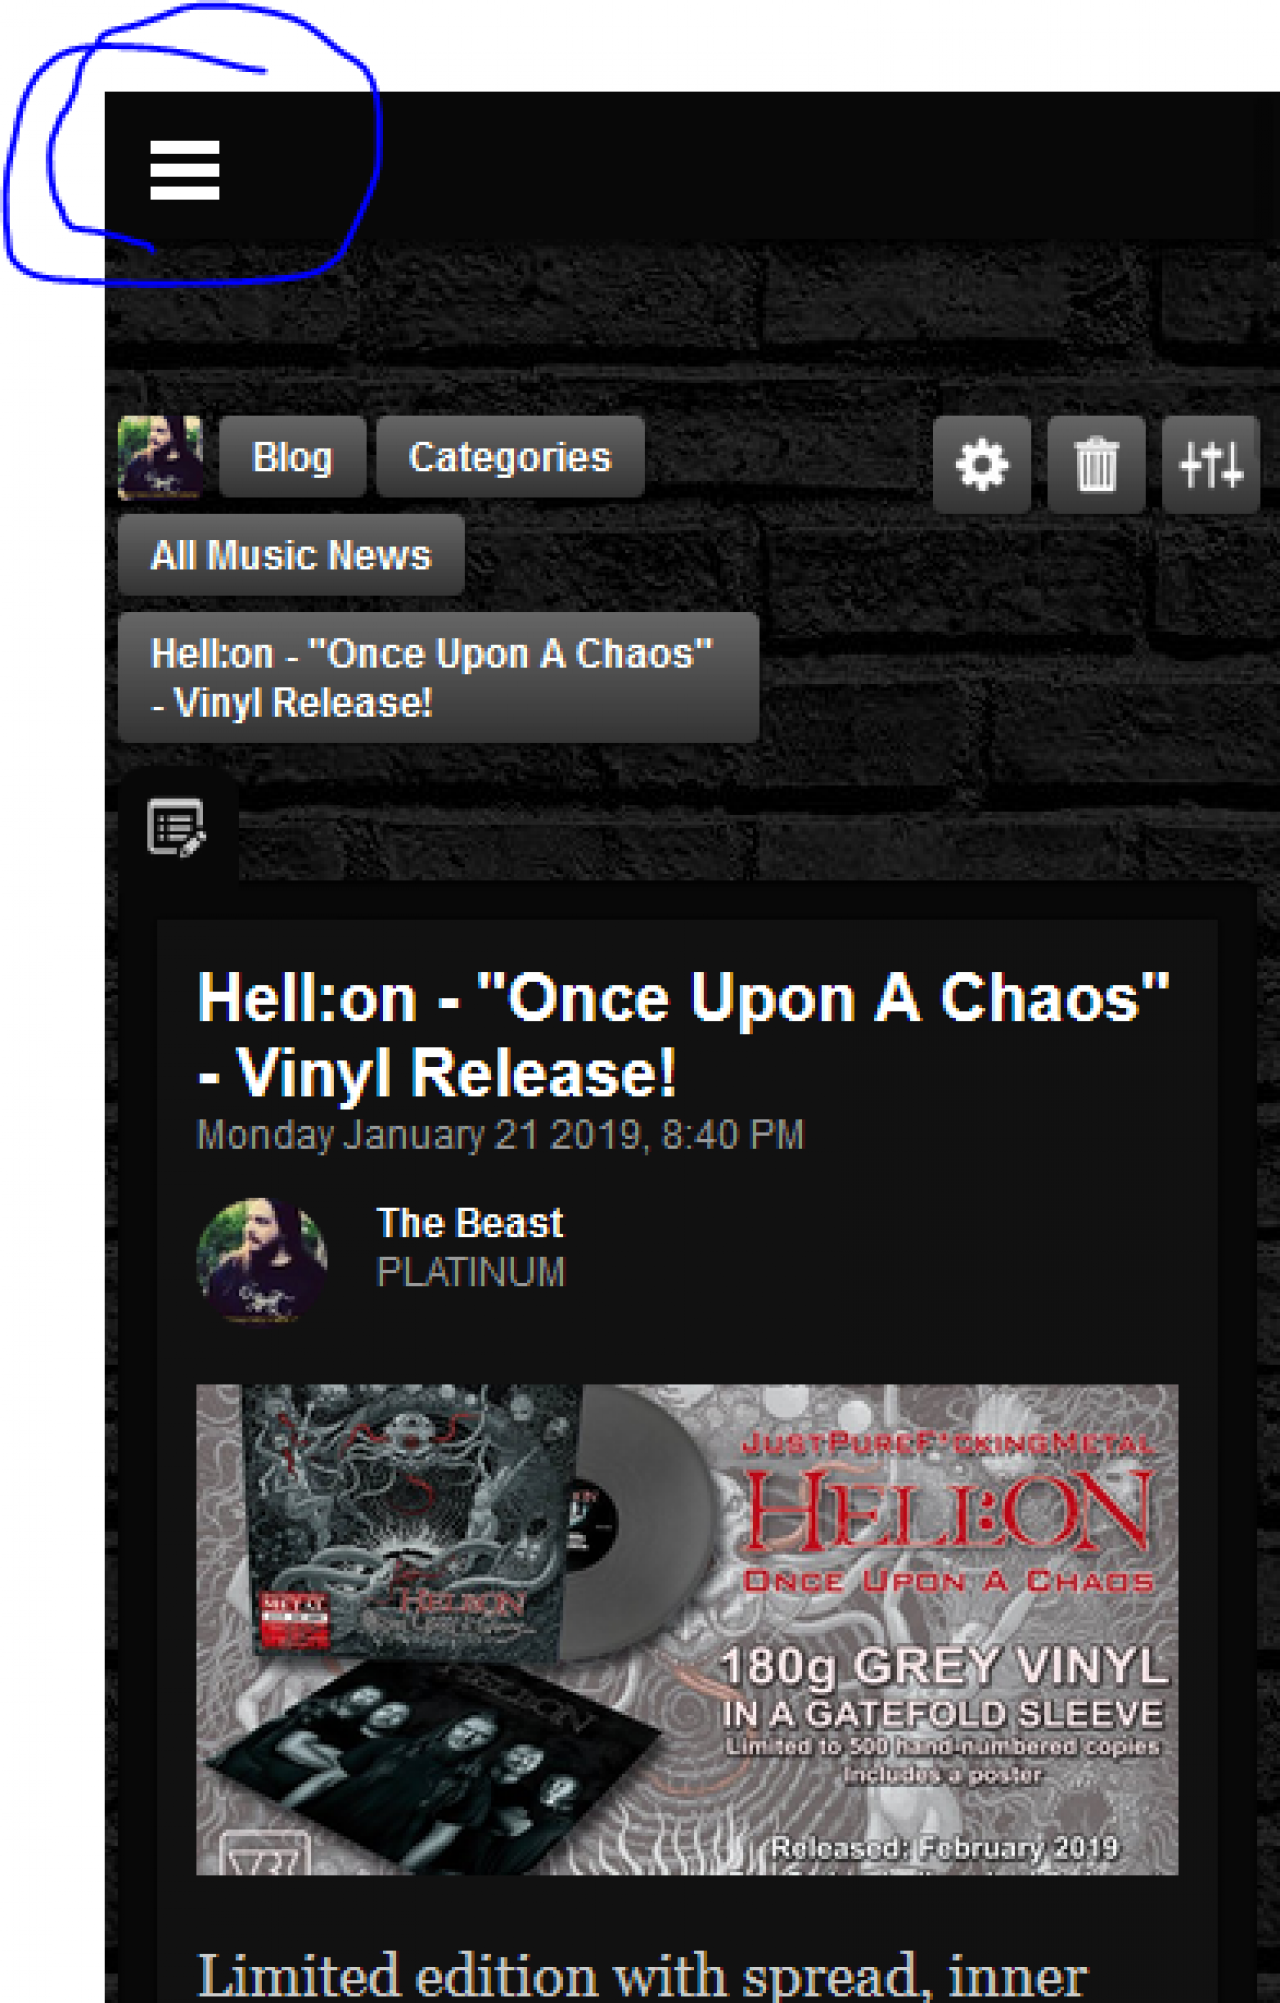Click the Monday January 21 2019 date
Screen dimensions: 1280x2003
(500, 1135)
